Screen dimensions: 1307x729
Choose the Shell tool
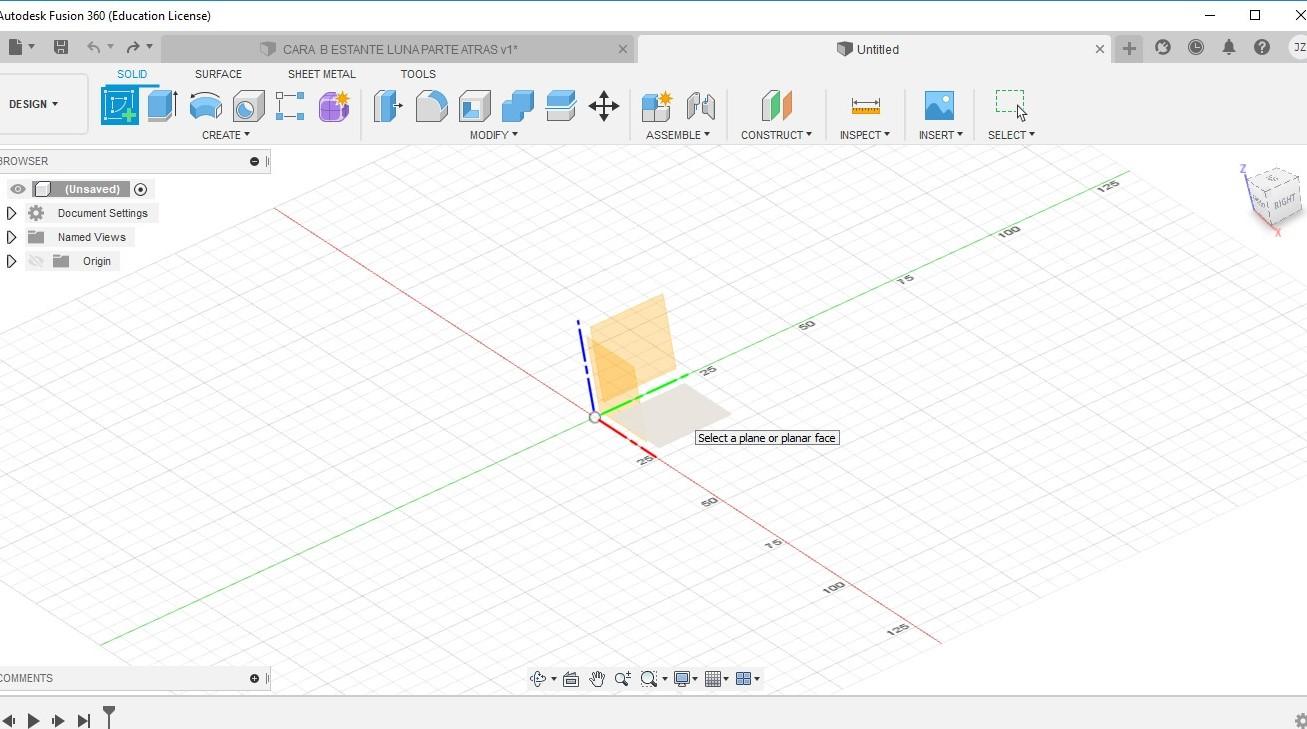coord(475,105)
